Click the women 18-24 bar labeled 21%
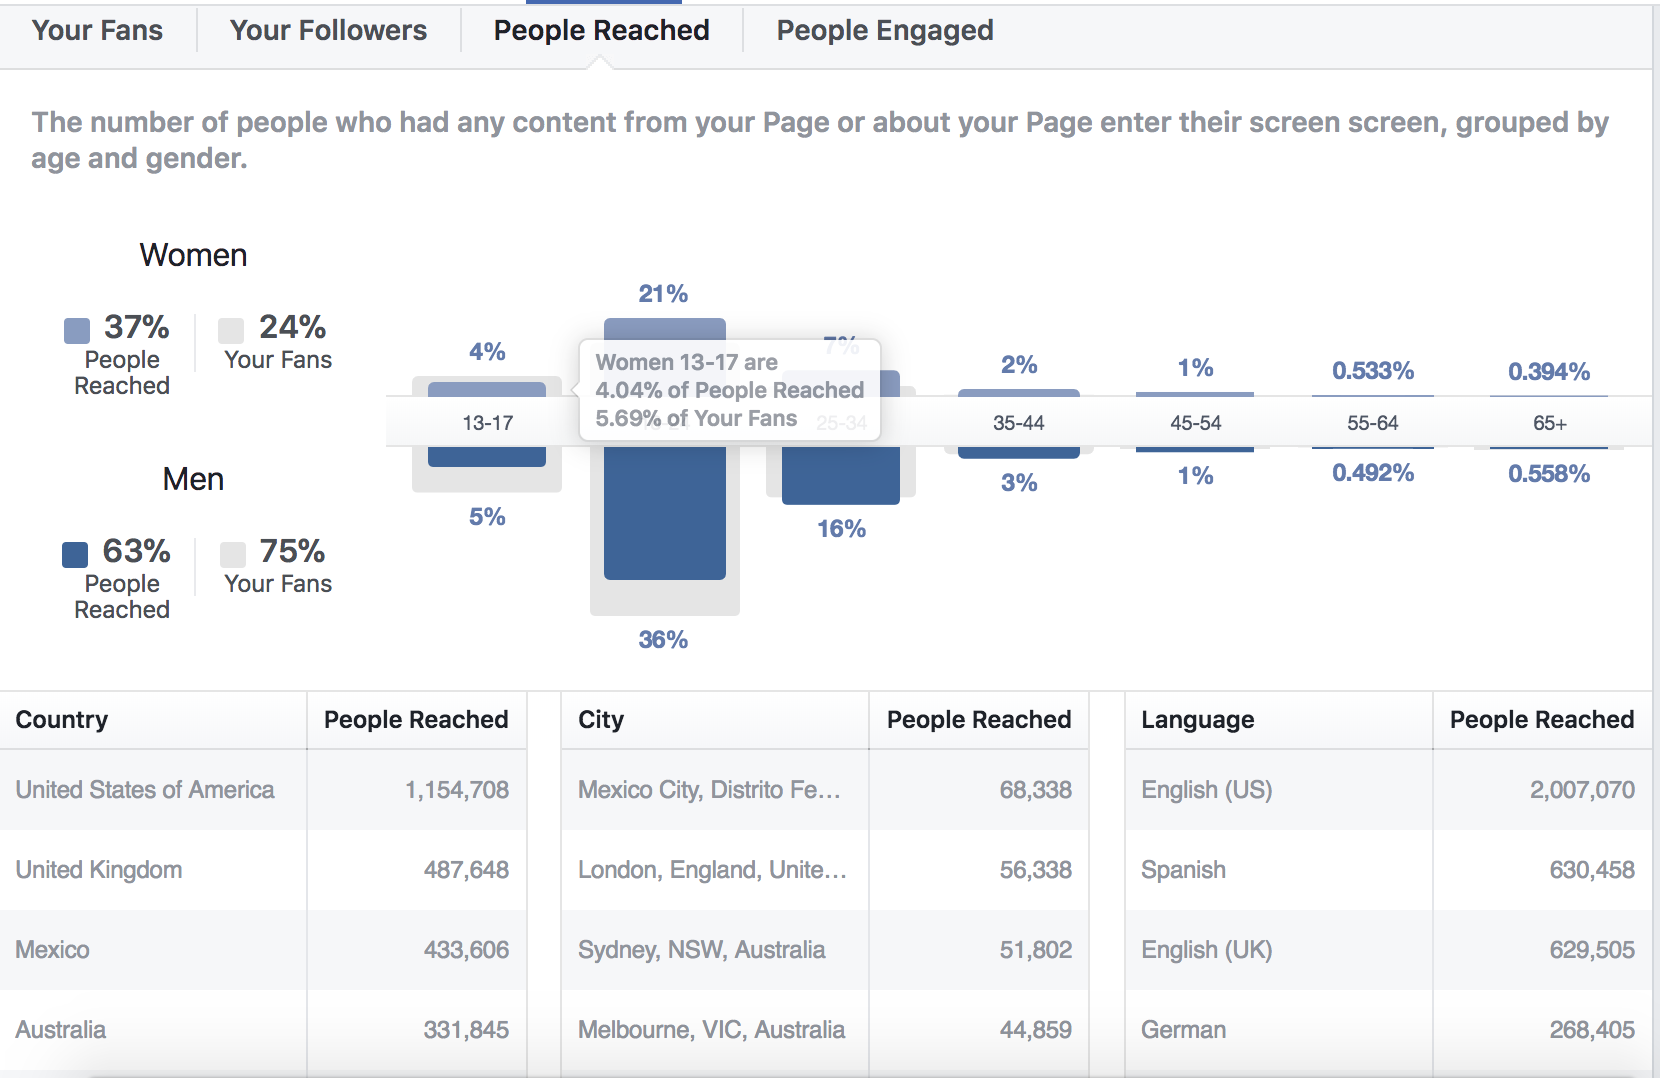This screenshot has height=1078, width=1660. (664, 330)
